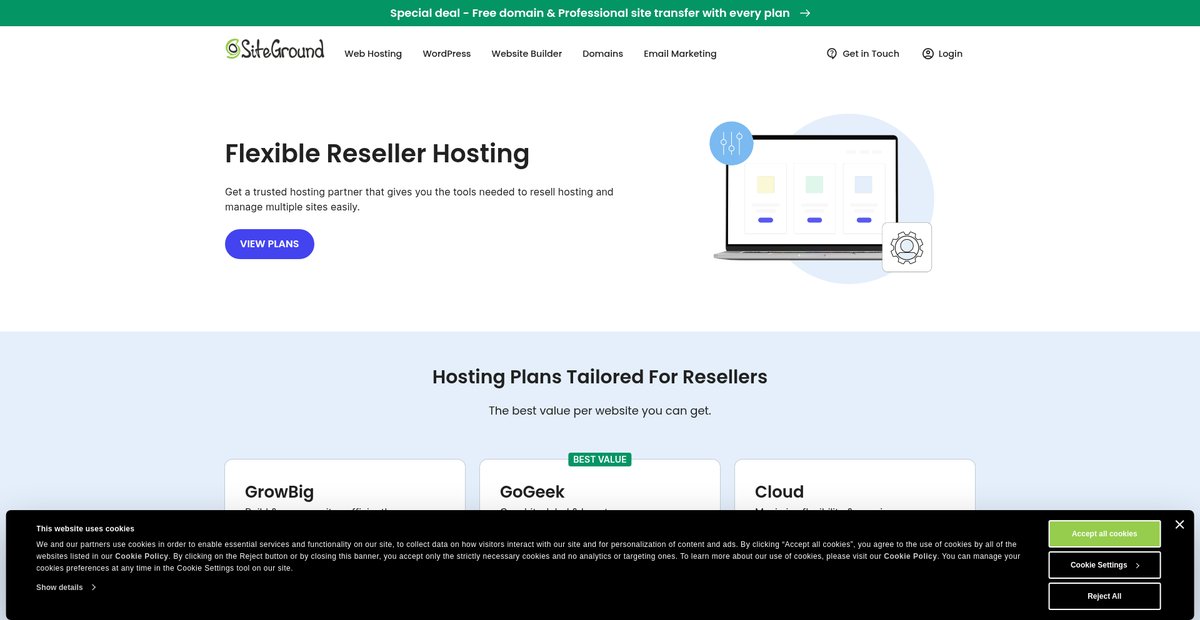Close the cookie banner
The height and width of the screenshot is (620, 1200).
[x=1180, y=524]
